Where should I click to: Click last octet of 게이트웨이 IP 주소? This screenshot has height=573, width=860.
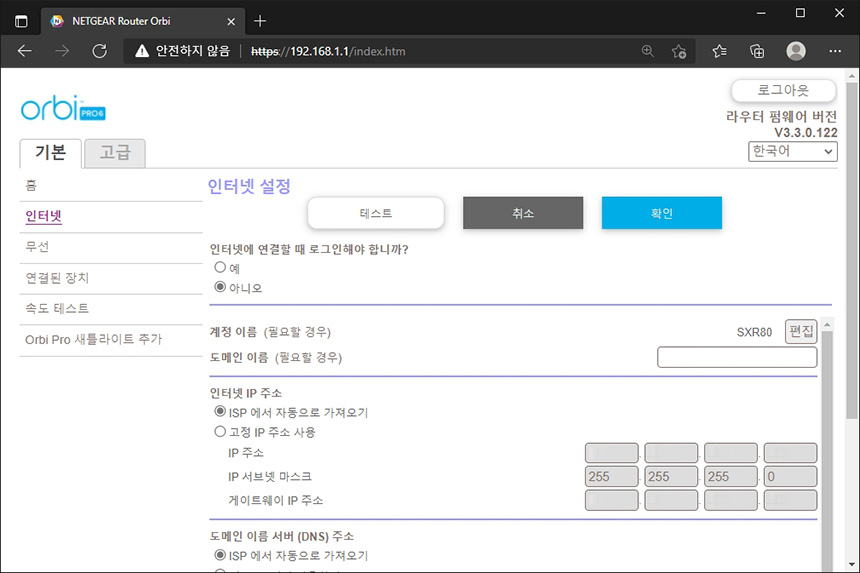[790, 500]
